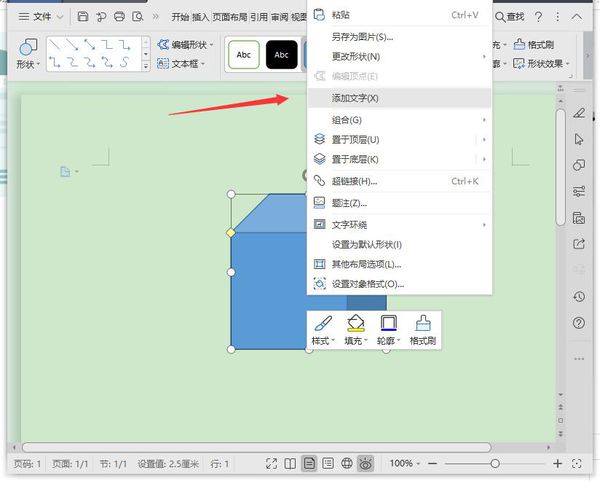This screenshot has height=481, width=600.
Task: Click the zoom out minus button
Action: 433,464
